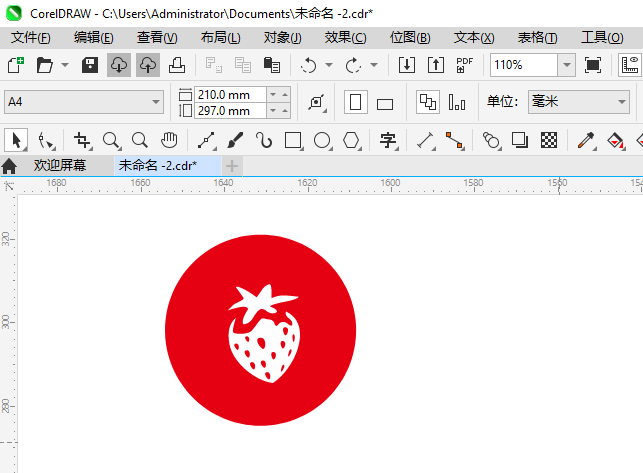The height and width of the screenshot is (473, 643).
Task: Toggle full-screen preview icon
Action: [x=593, y=65]
